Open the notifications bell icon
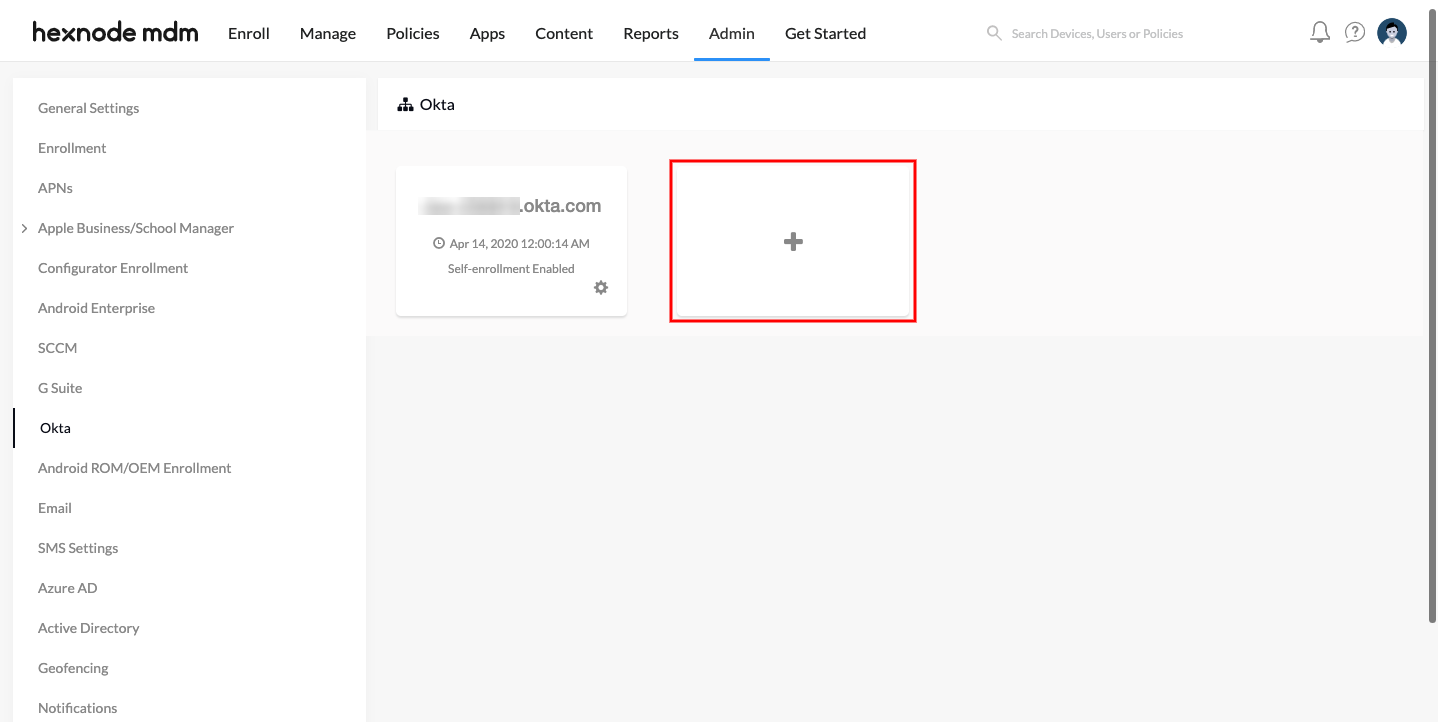This screenshot has height=722, width=1438. 1320,32
